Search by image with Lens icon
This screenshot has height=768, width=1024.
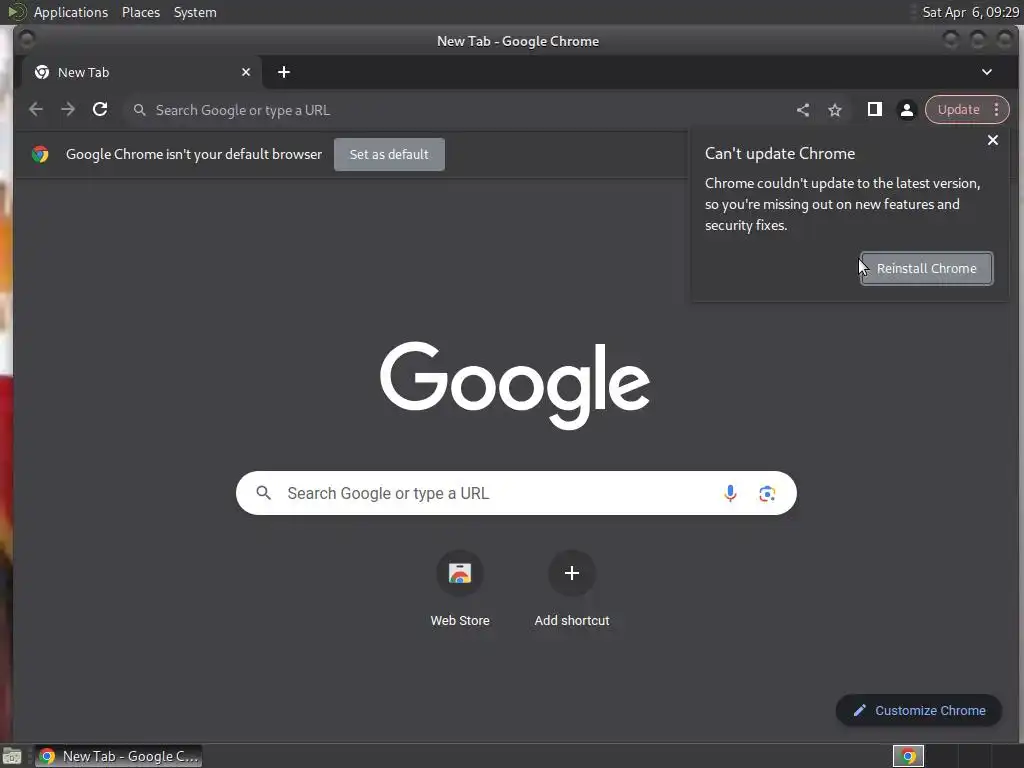[x=767, y=494]
